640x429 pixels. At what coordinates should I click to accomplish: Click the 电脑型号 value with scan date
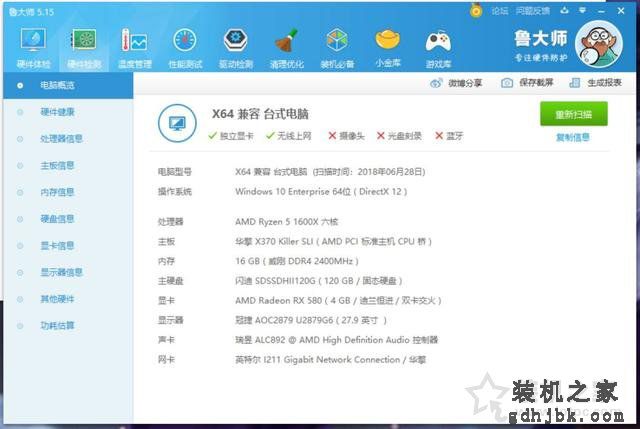pyautogui.click(x=330, y=172)
